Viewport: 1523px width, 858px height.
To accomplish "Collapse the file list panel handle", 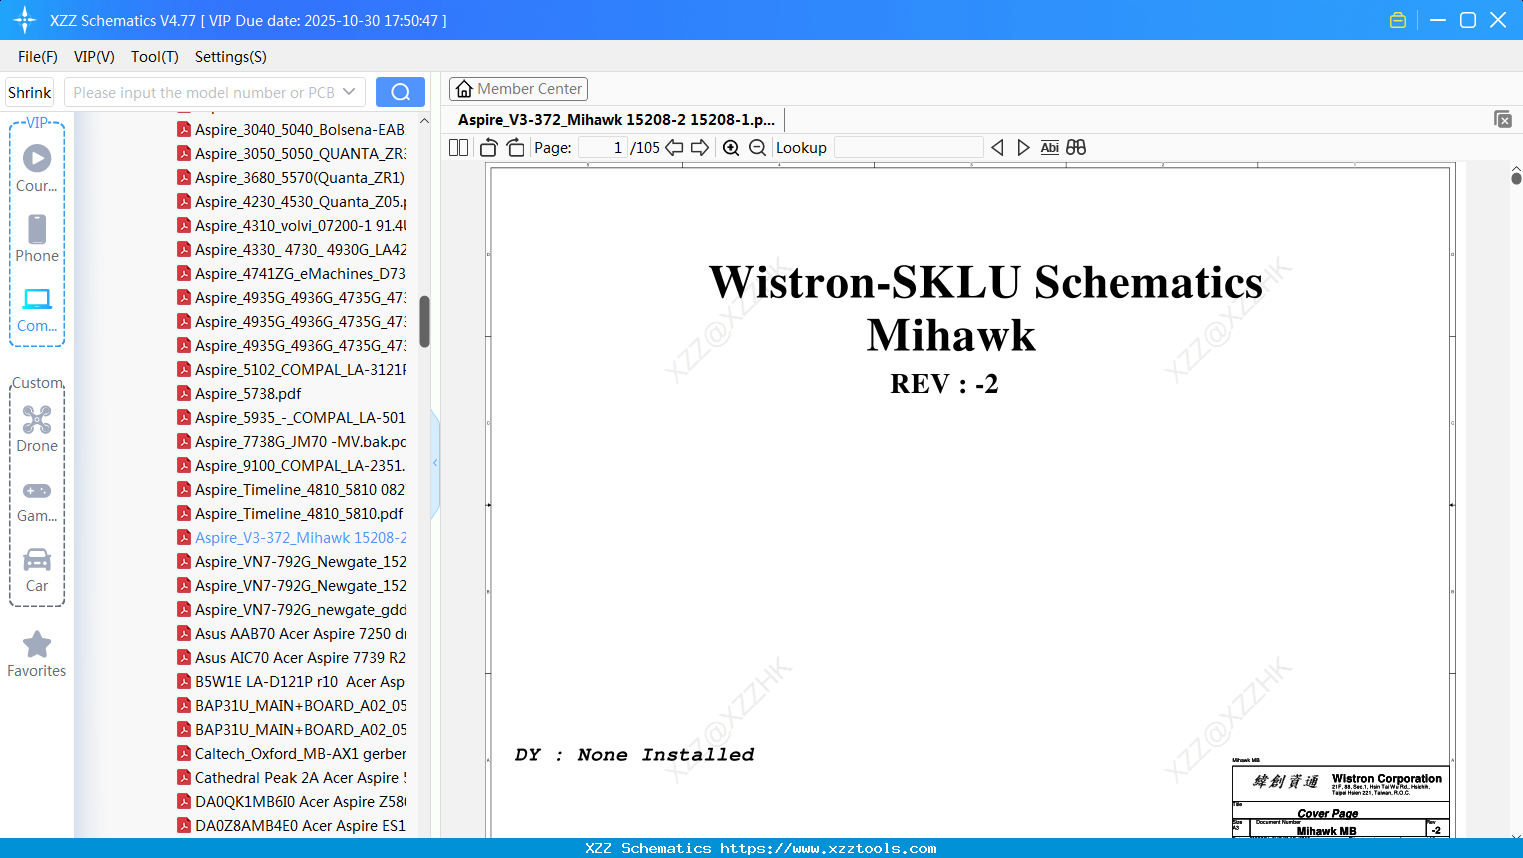I will [x=435, y=463].
